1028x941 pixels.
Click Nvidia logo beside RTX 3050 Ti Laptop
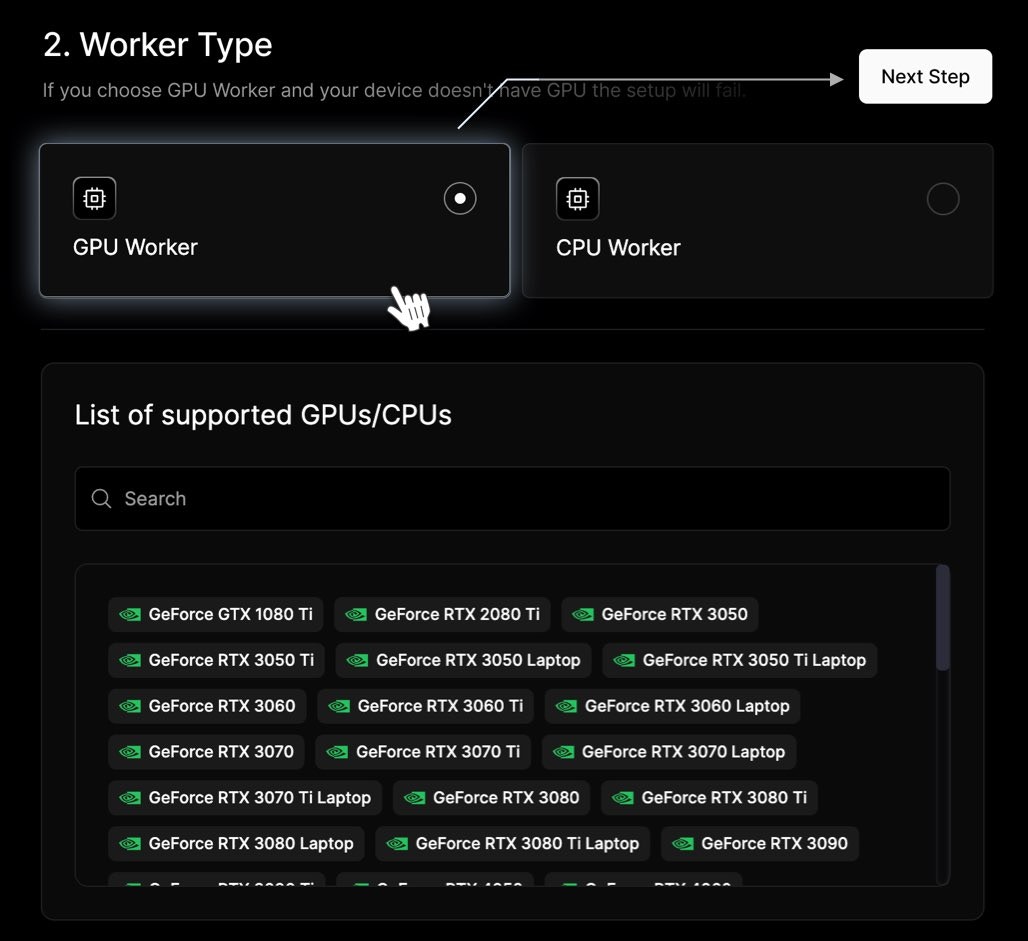[624, 660]
